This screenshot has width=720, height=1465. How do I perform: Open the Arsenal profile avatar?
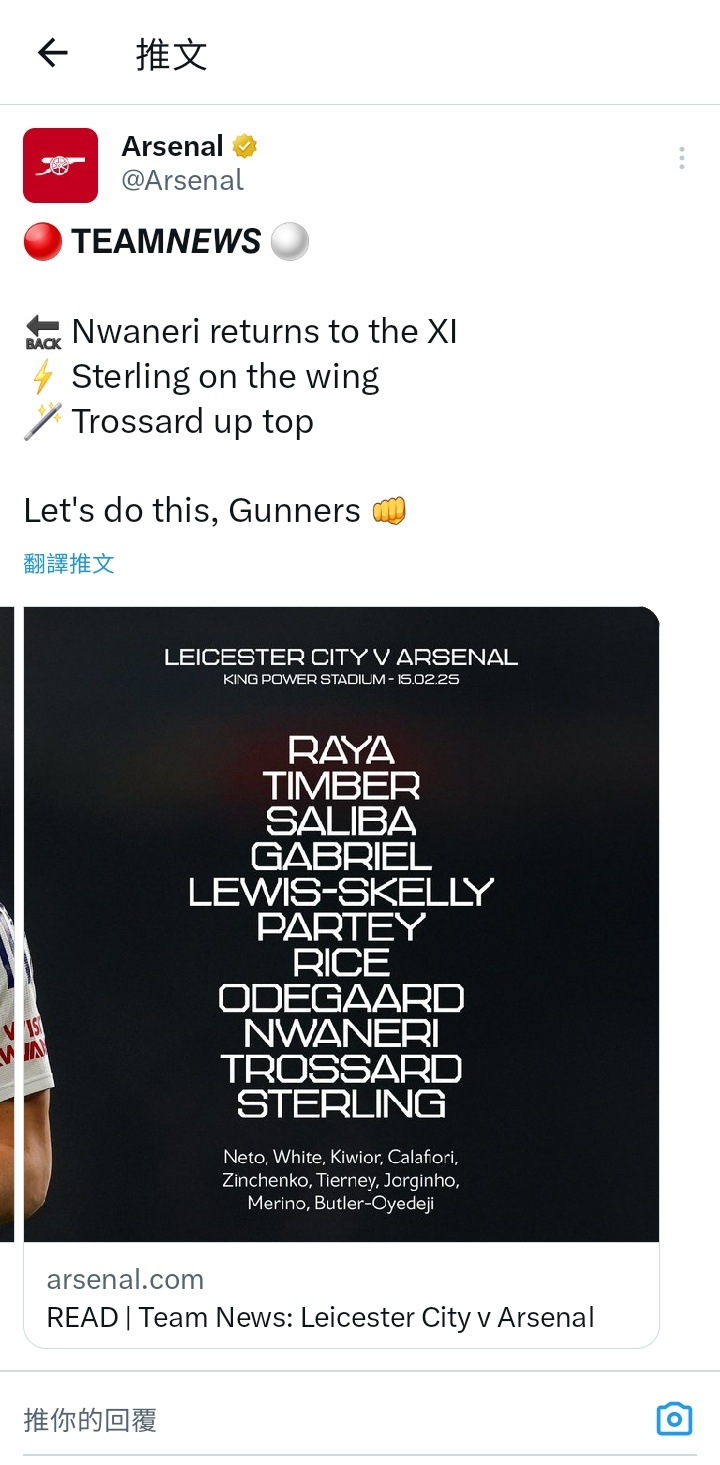click(60, 165)
